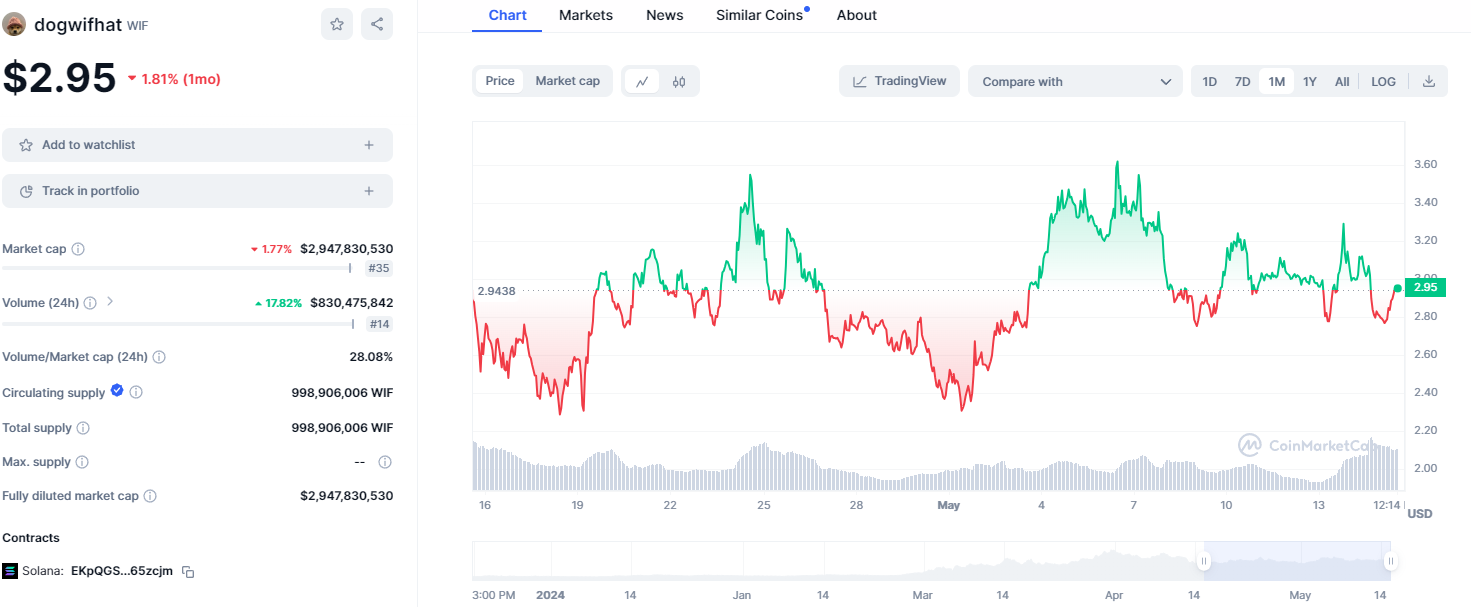This screenshot has width=1471, height=607.
Task: Expand Add to watchlist plus icon
Action: coord(369,145)
